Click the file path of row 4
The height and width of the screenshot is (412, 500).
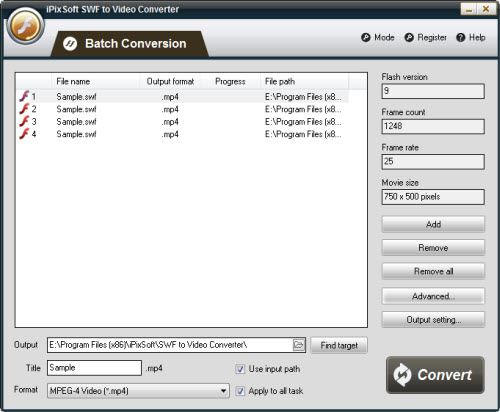[x=303, y=134]
